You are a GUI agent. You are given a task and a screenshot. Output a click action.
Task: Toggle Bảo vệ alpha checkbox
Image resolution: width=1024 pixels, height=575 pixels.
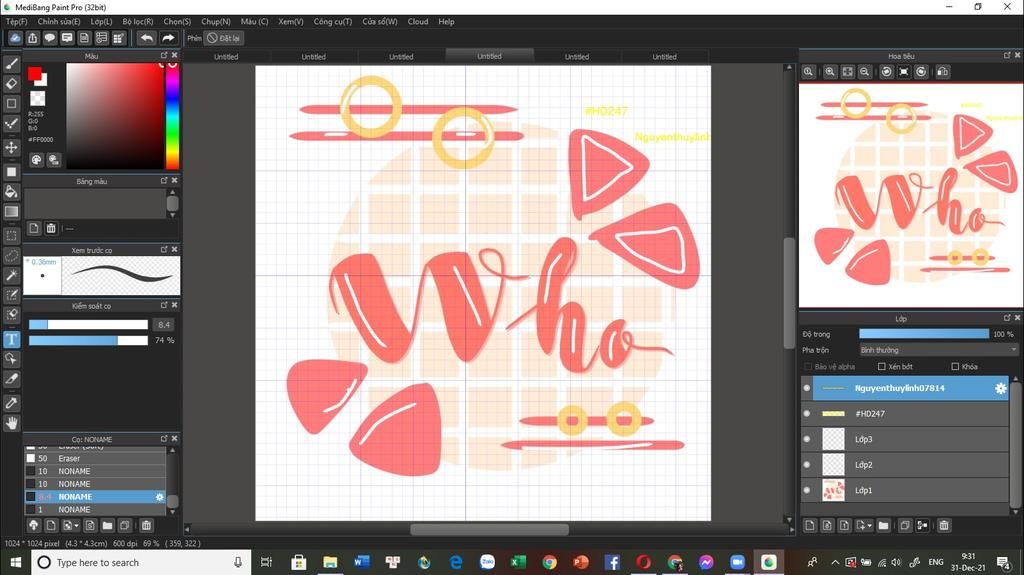[808, 367]
